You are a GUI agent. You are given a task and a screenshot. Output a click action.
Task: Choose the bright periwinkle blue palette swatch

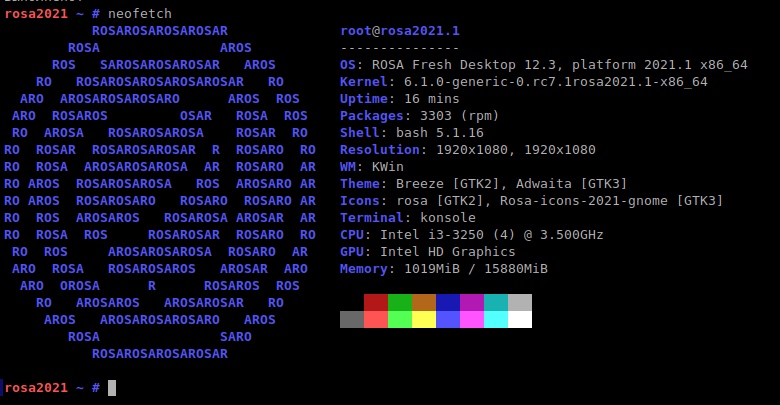pyautogui.click(x=448, y=319)
